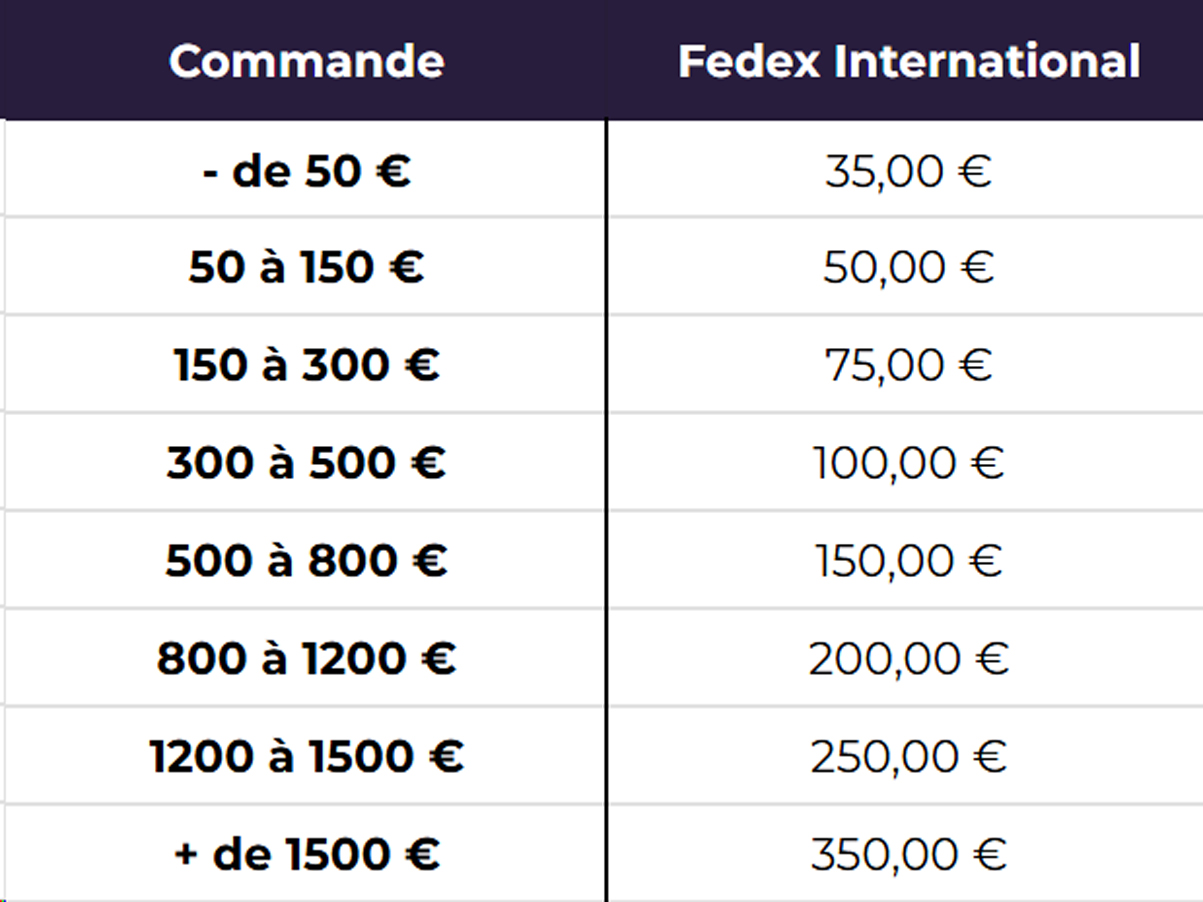Viewport: 1203px width, 902px height.
Task: Select the '- de 50 €' row label
Action: (x=306, y=171)
